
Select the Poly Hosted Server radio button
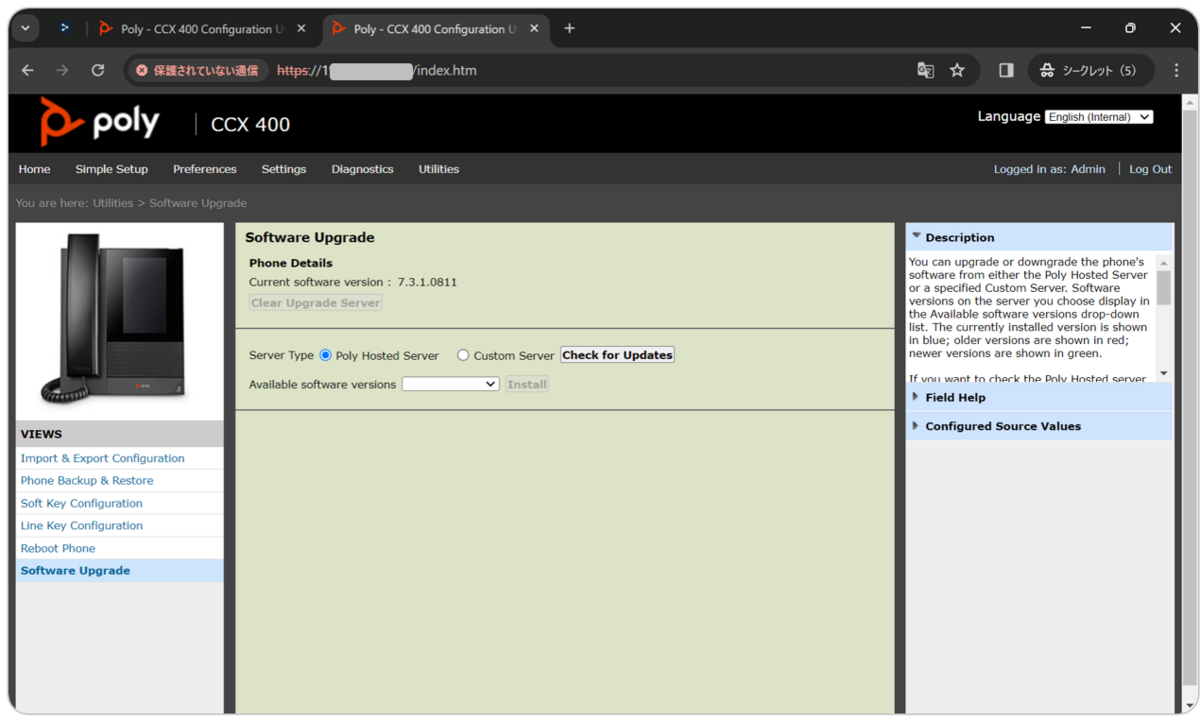point(325,355)
